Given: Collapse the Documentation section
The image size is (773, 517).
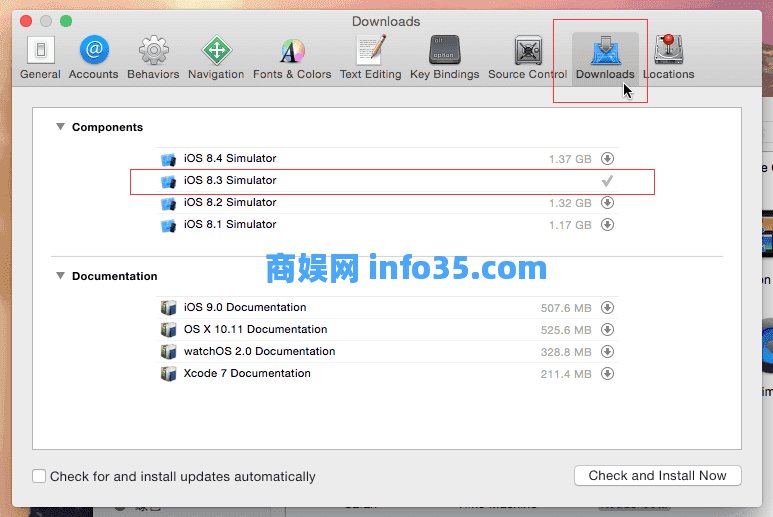Looking at the screenshot, I should pyautogui.click(x=60, y=276).
